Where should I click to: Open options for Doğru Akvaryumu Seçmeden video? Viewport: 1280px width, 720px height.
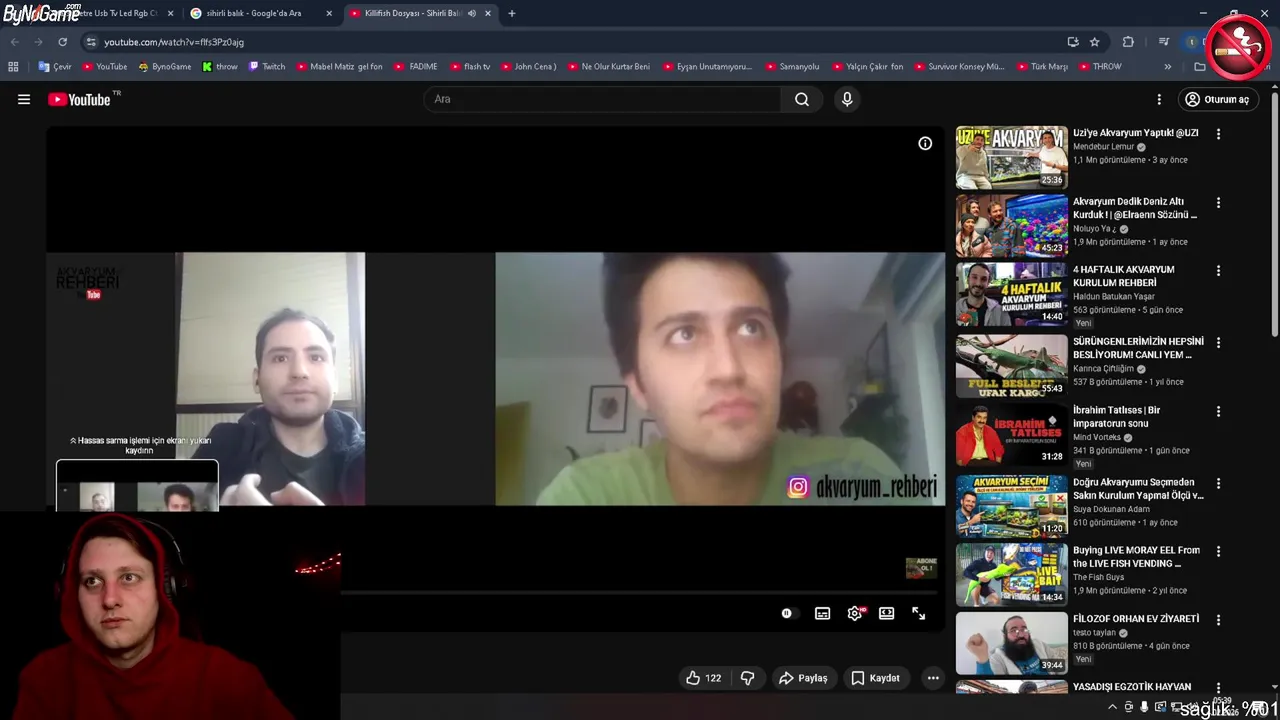tap(1218, 483)
